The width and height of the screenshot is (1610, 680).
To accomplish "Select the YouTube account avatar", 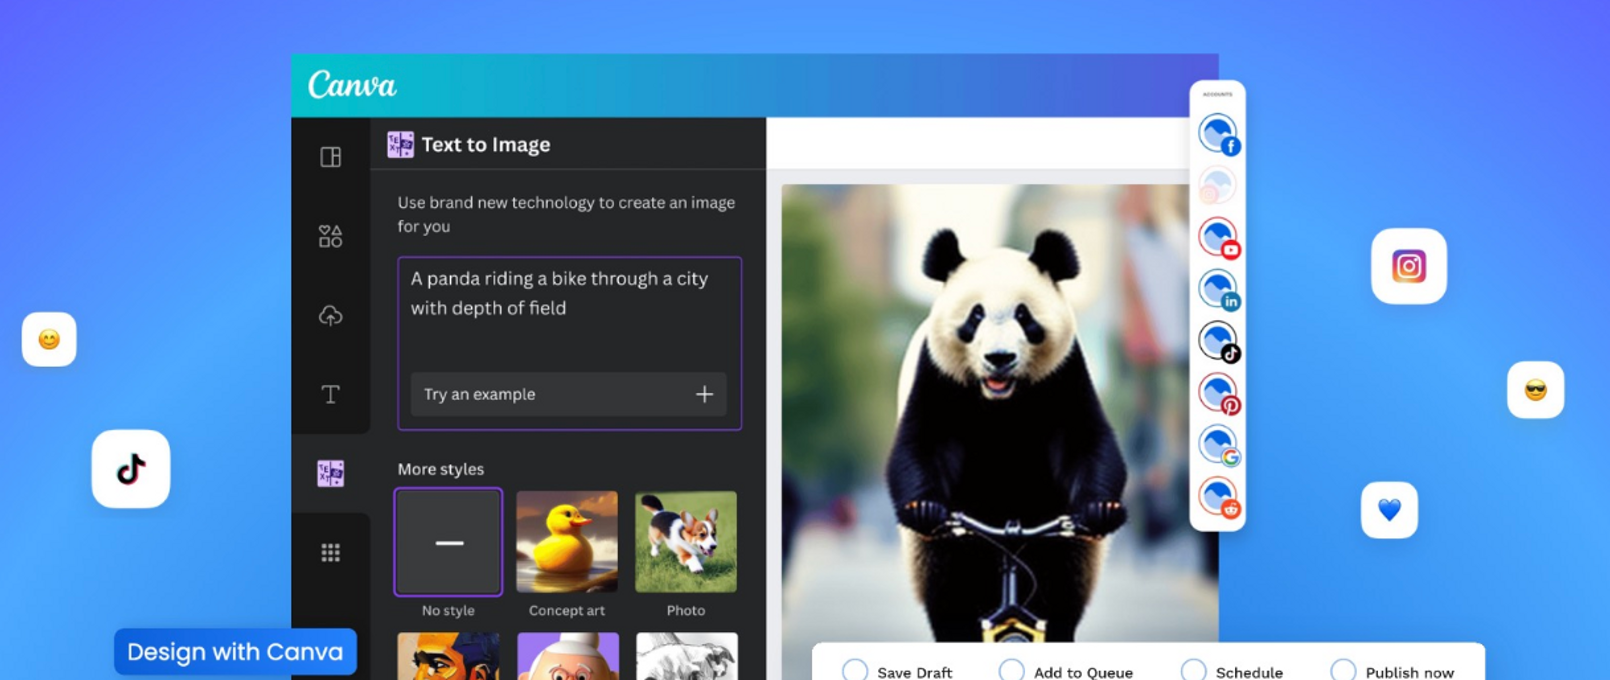I will pyautogui.click(x=1219, y=238).
